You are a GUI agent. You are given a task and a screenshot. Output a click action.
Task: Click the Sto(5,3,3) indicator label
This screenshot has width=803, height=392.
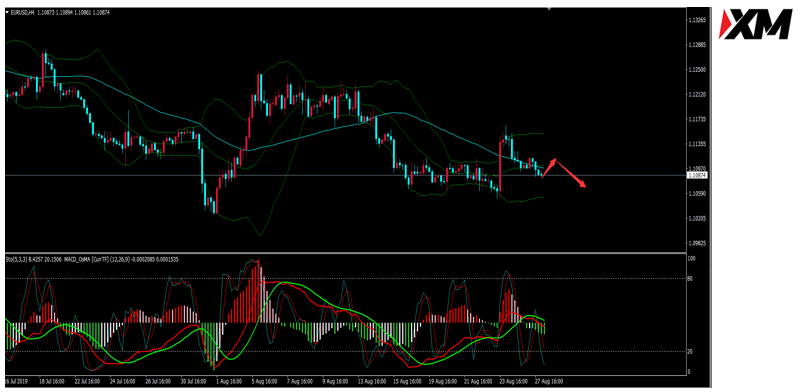click(x=16, y=260)
